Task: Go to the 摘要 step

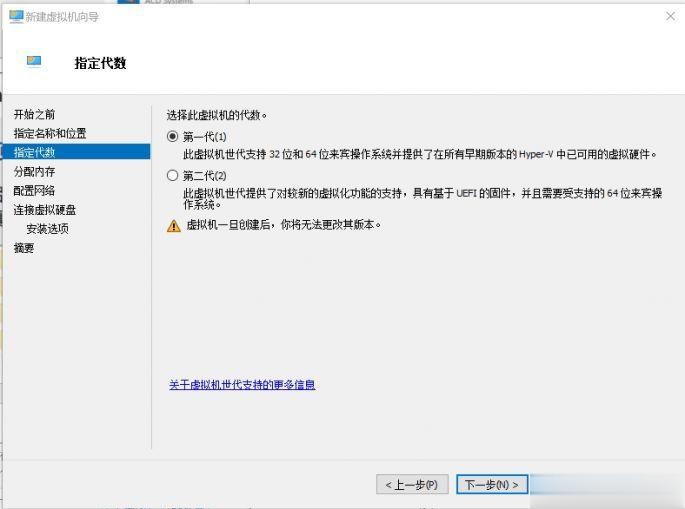Action: point(24,248)
